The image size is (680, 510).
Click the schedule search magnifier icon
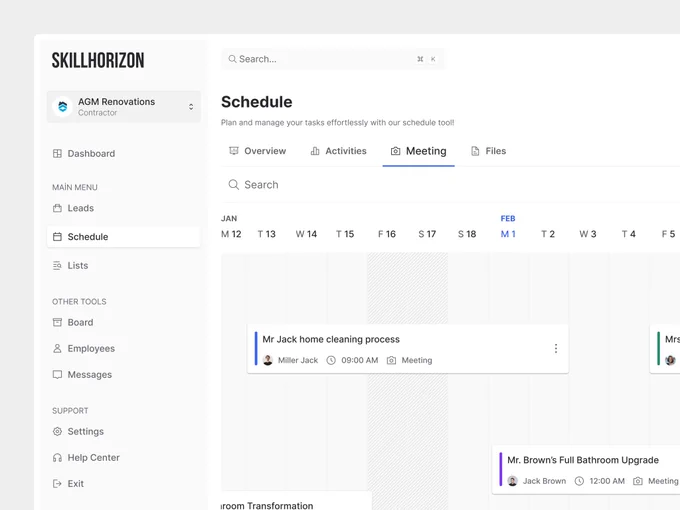[x=234, y=185]
